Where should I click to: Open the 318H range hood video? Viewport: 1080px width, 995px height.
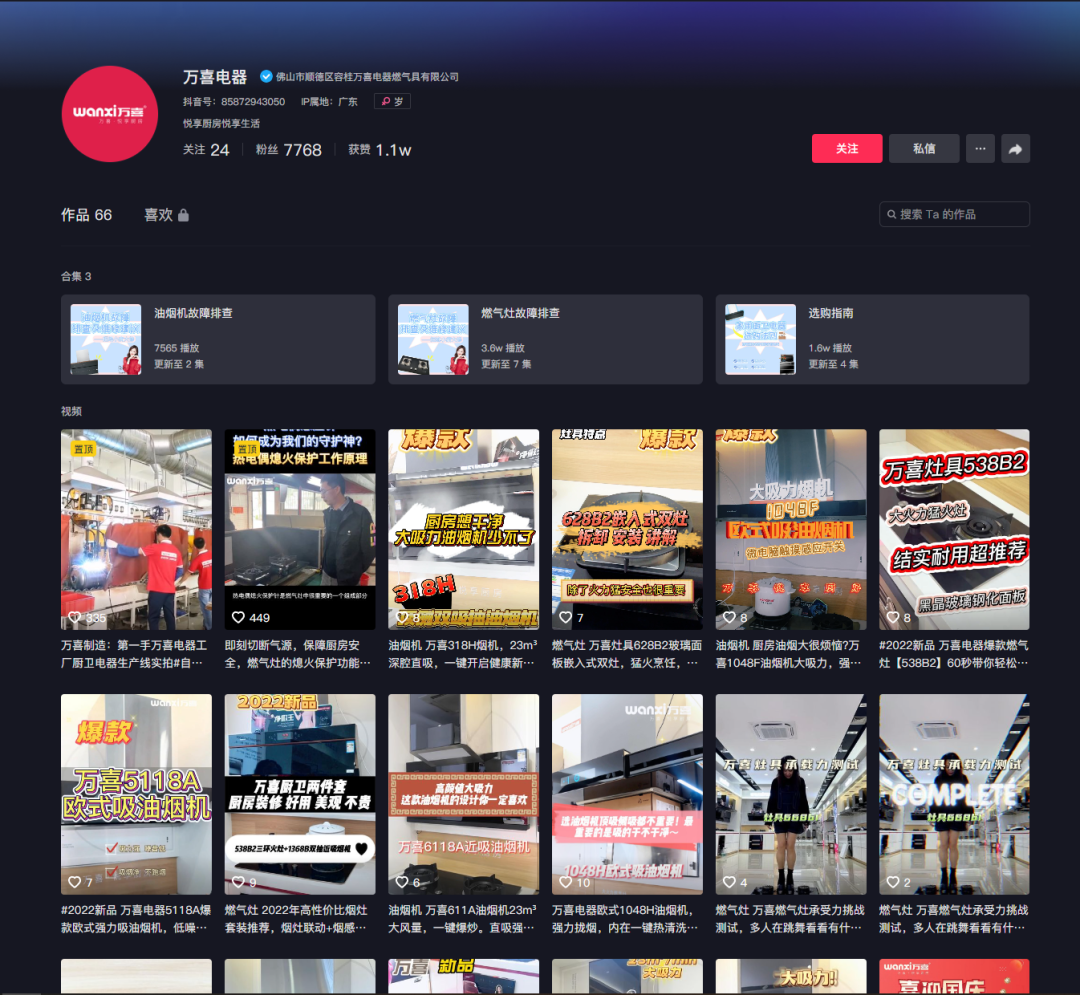point(464,530)
